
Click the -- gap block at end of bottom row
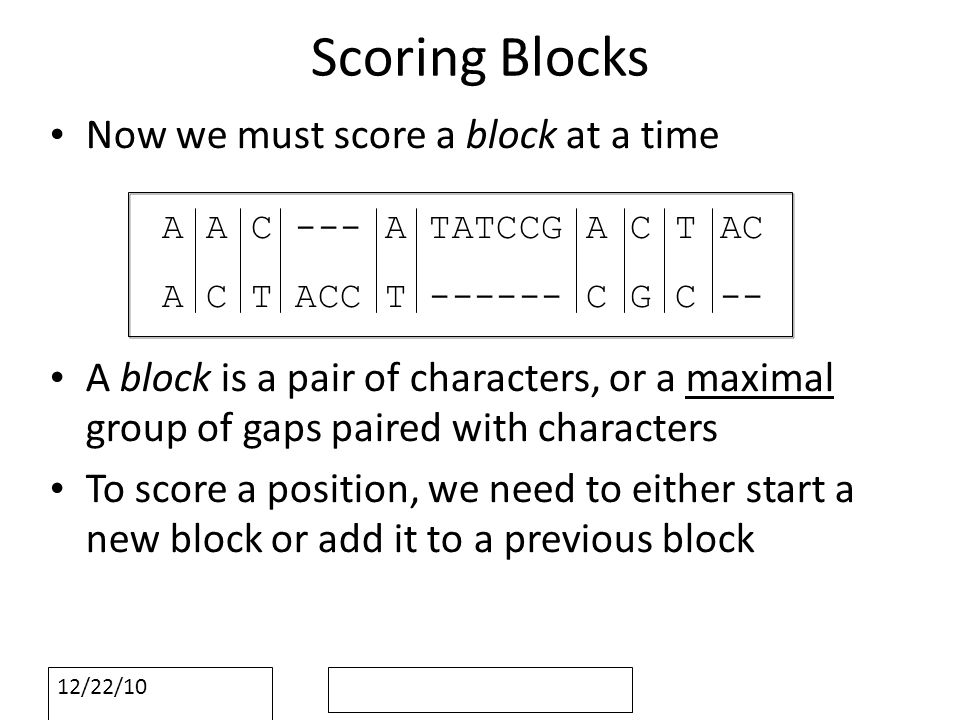click(741, 298)
